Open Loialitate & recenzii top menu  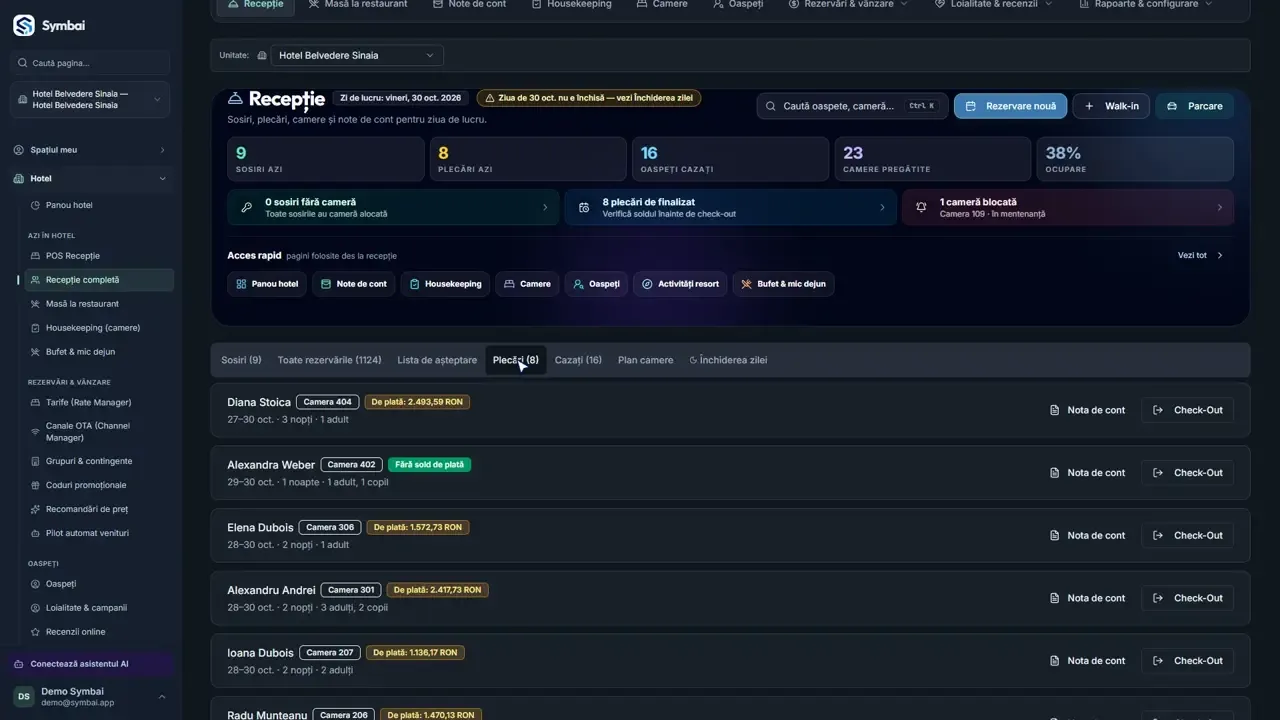point(994,5)
